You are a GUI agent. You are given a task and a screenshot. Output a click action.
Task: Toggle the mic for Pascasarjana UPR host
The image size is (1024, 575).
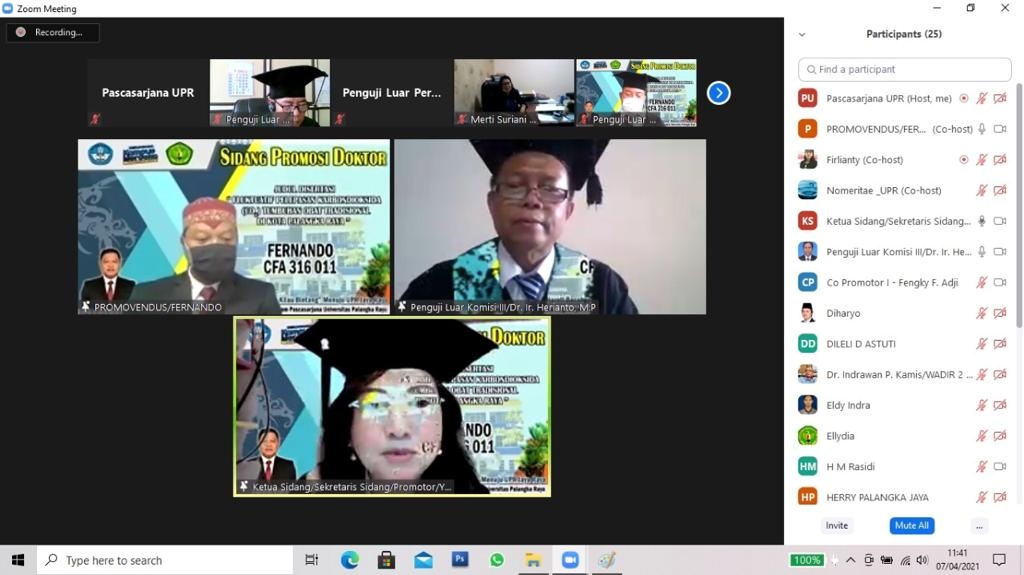pos(982,99)
